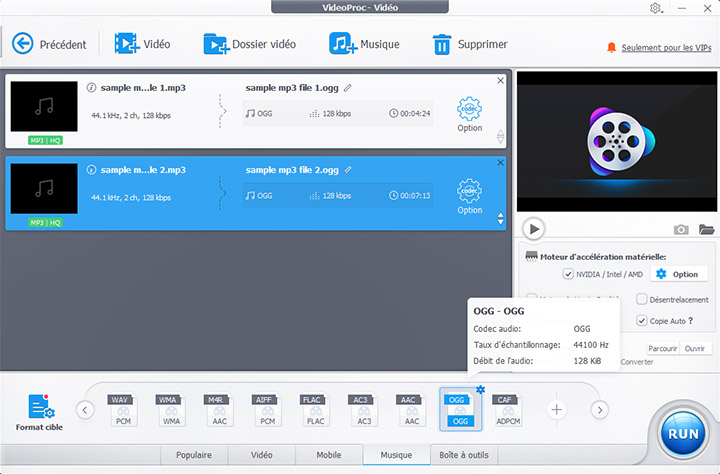
Task: Rename sample mp3 file 2.ogg with pencil
Action: point(348,170)
